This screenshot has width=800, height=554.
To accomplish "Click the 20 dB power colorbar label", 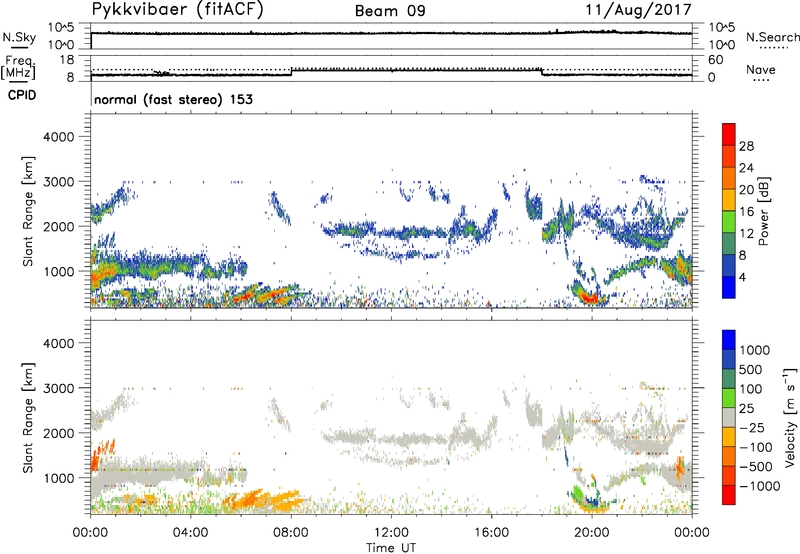I will (x=746, y=190).
